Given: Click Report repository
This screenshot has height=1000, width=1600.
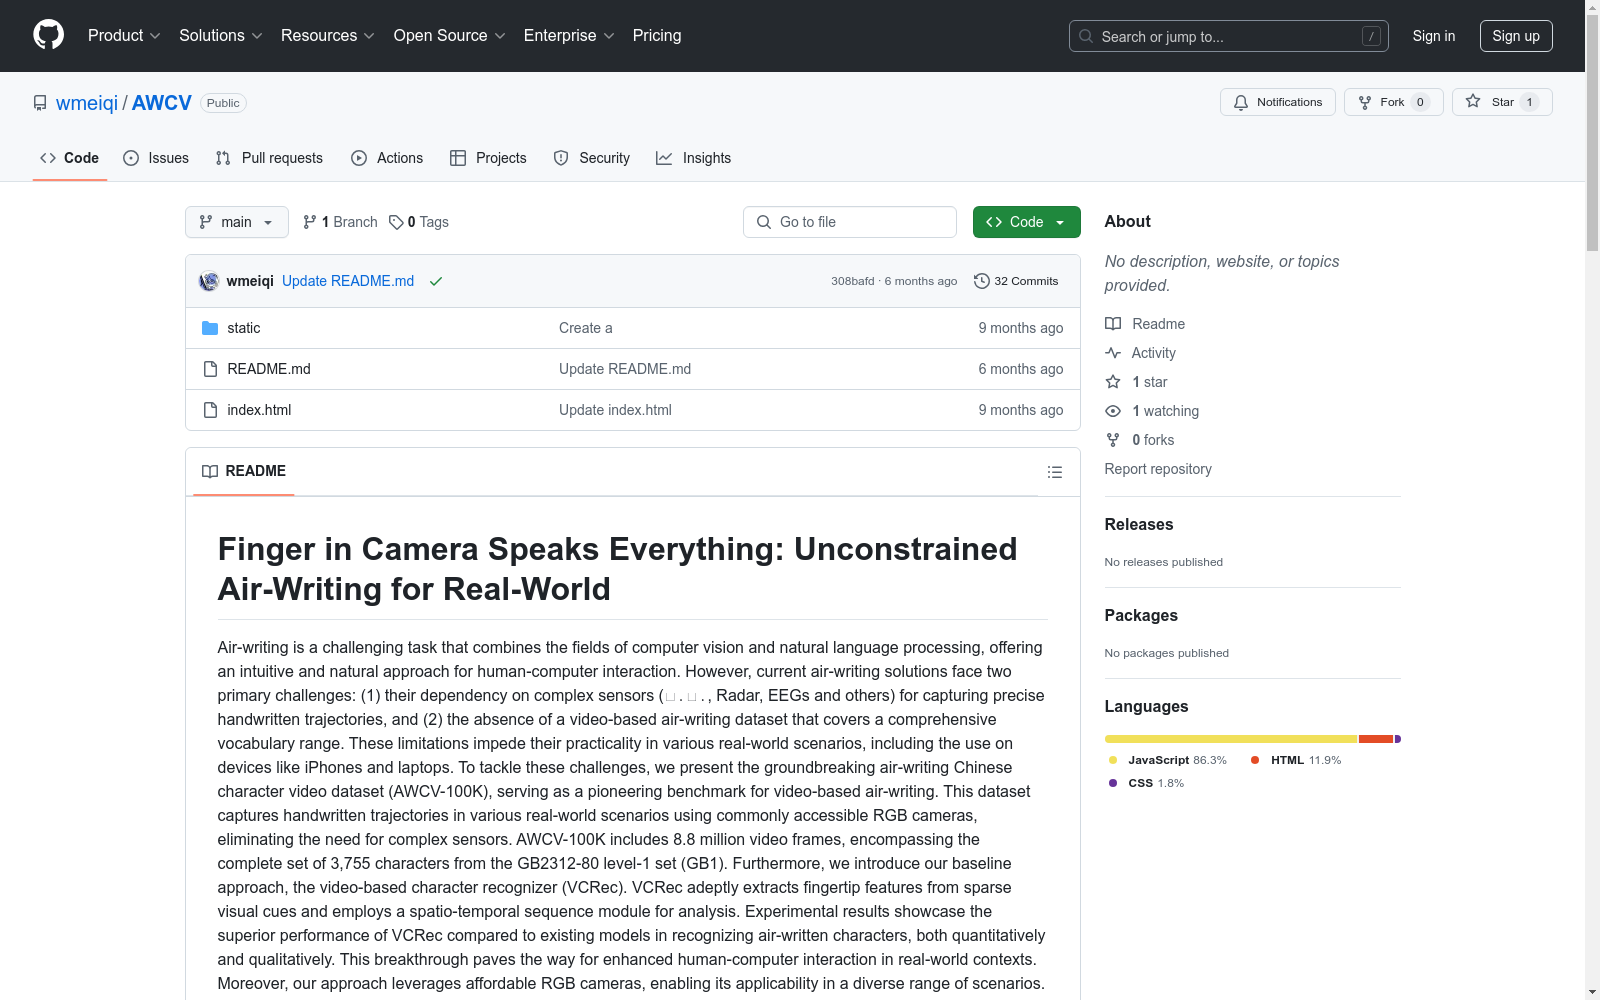Looking at the screenshot, I should point(1158,469).
